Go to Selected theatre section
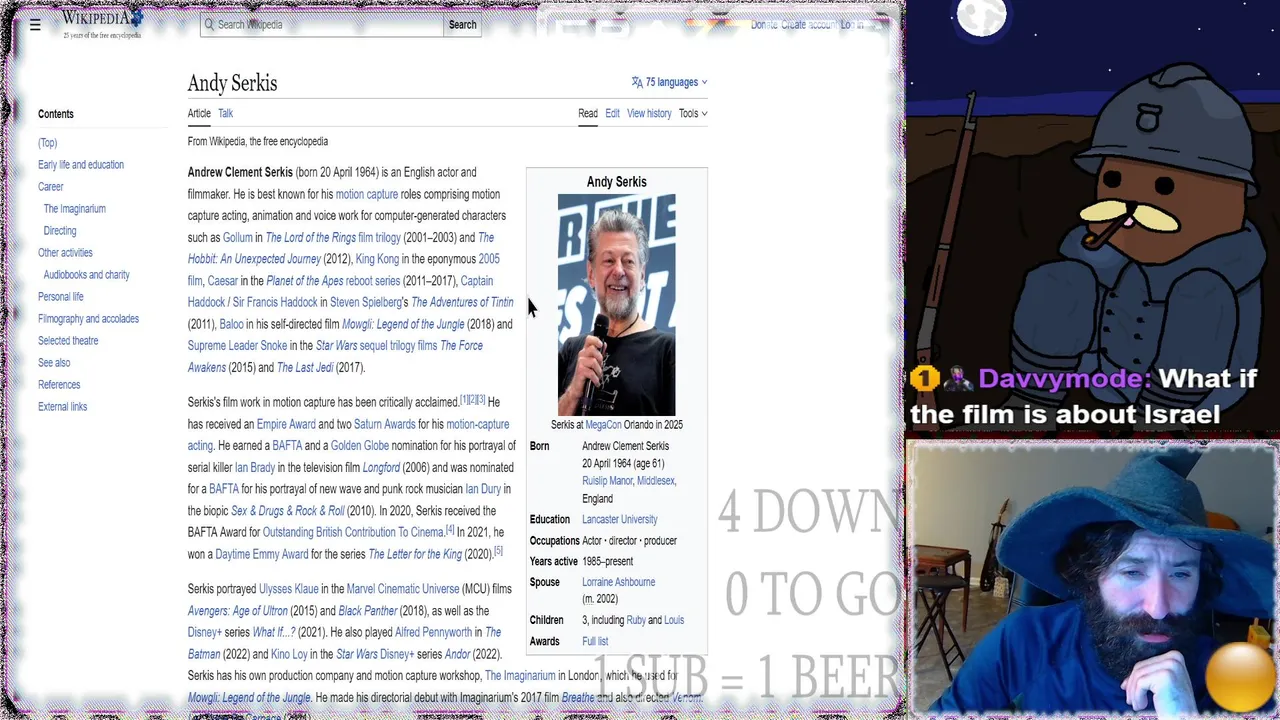This screenshot has height=720, width=1280. [68, 341]
